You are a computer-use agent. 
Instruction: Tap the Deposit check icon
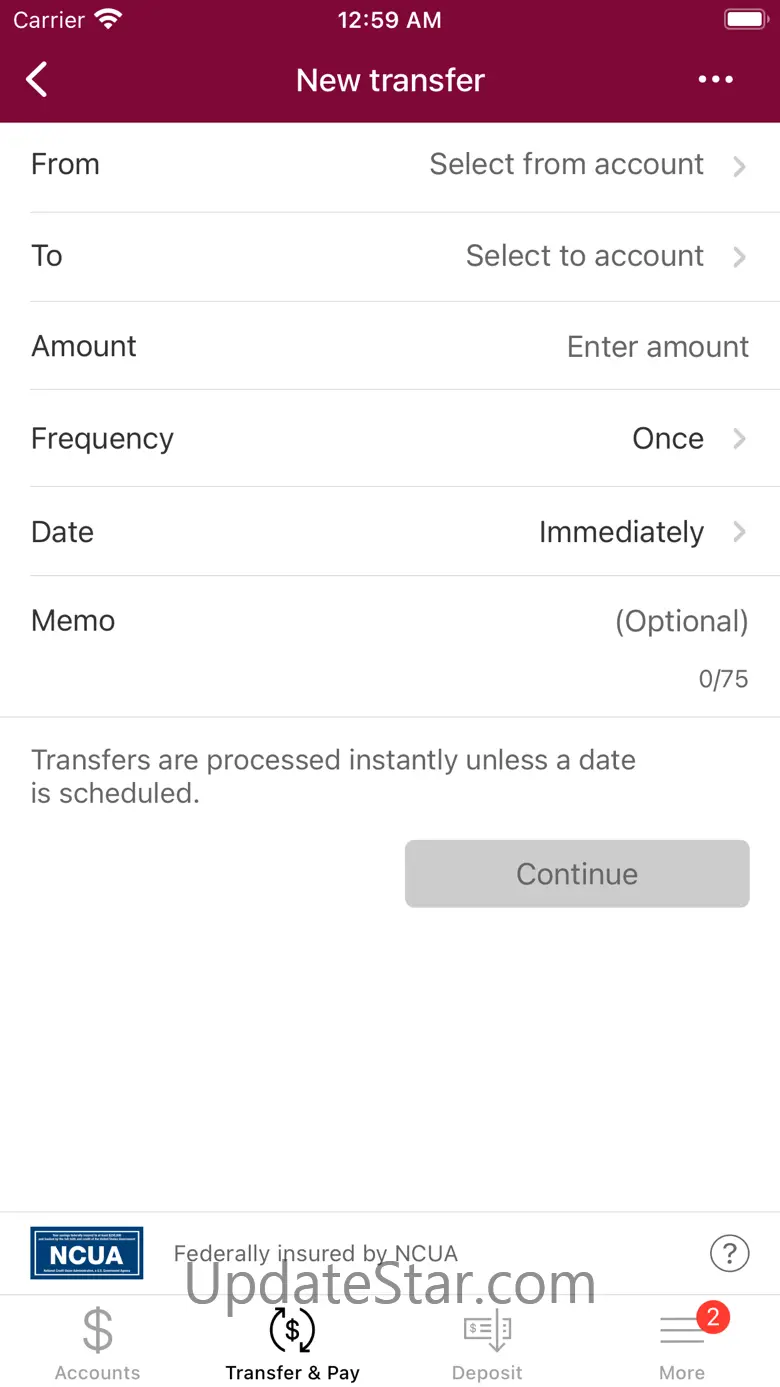click(487, 1330)
